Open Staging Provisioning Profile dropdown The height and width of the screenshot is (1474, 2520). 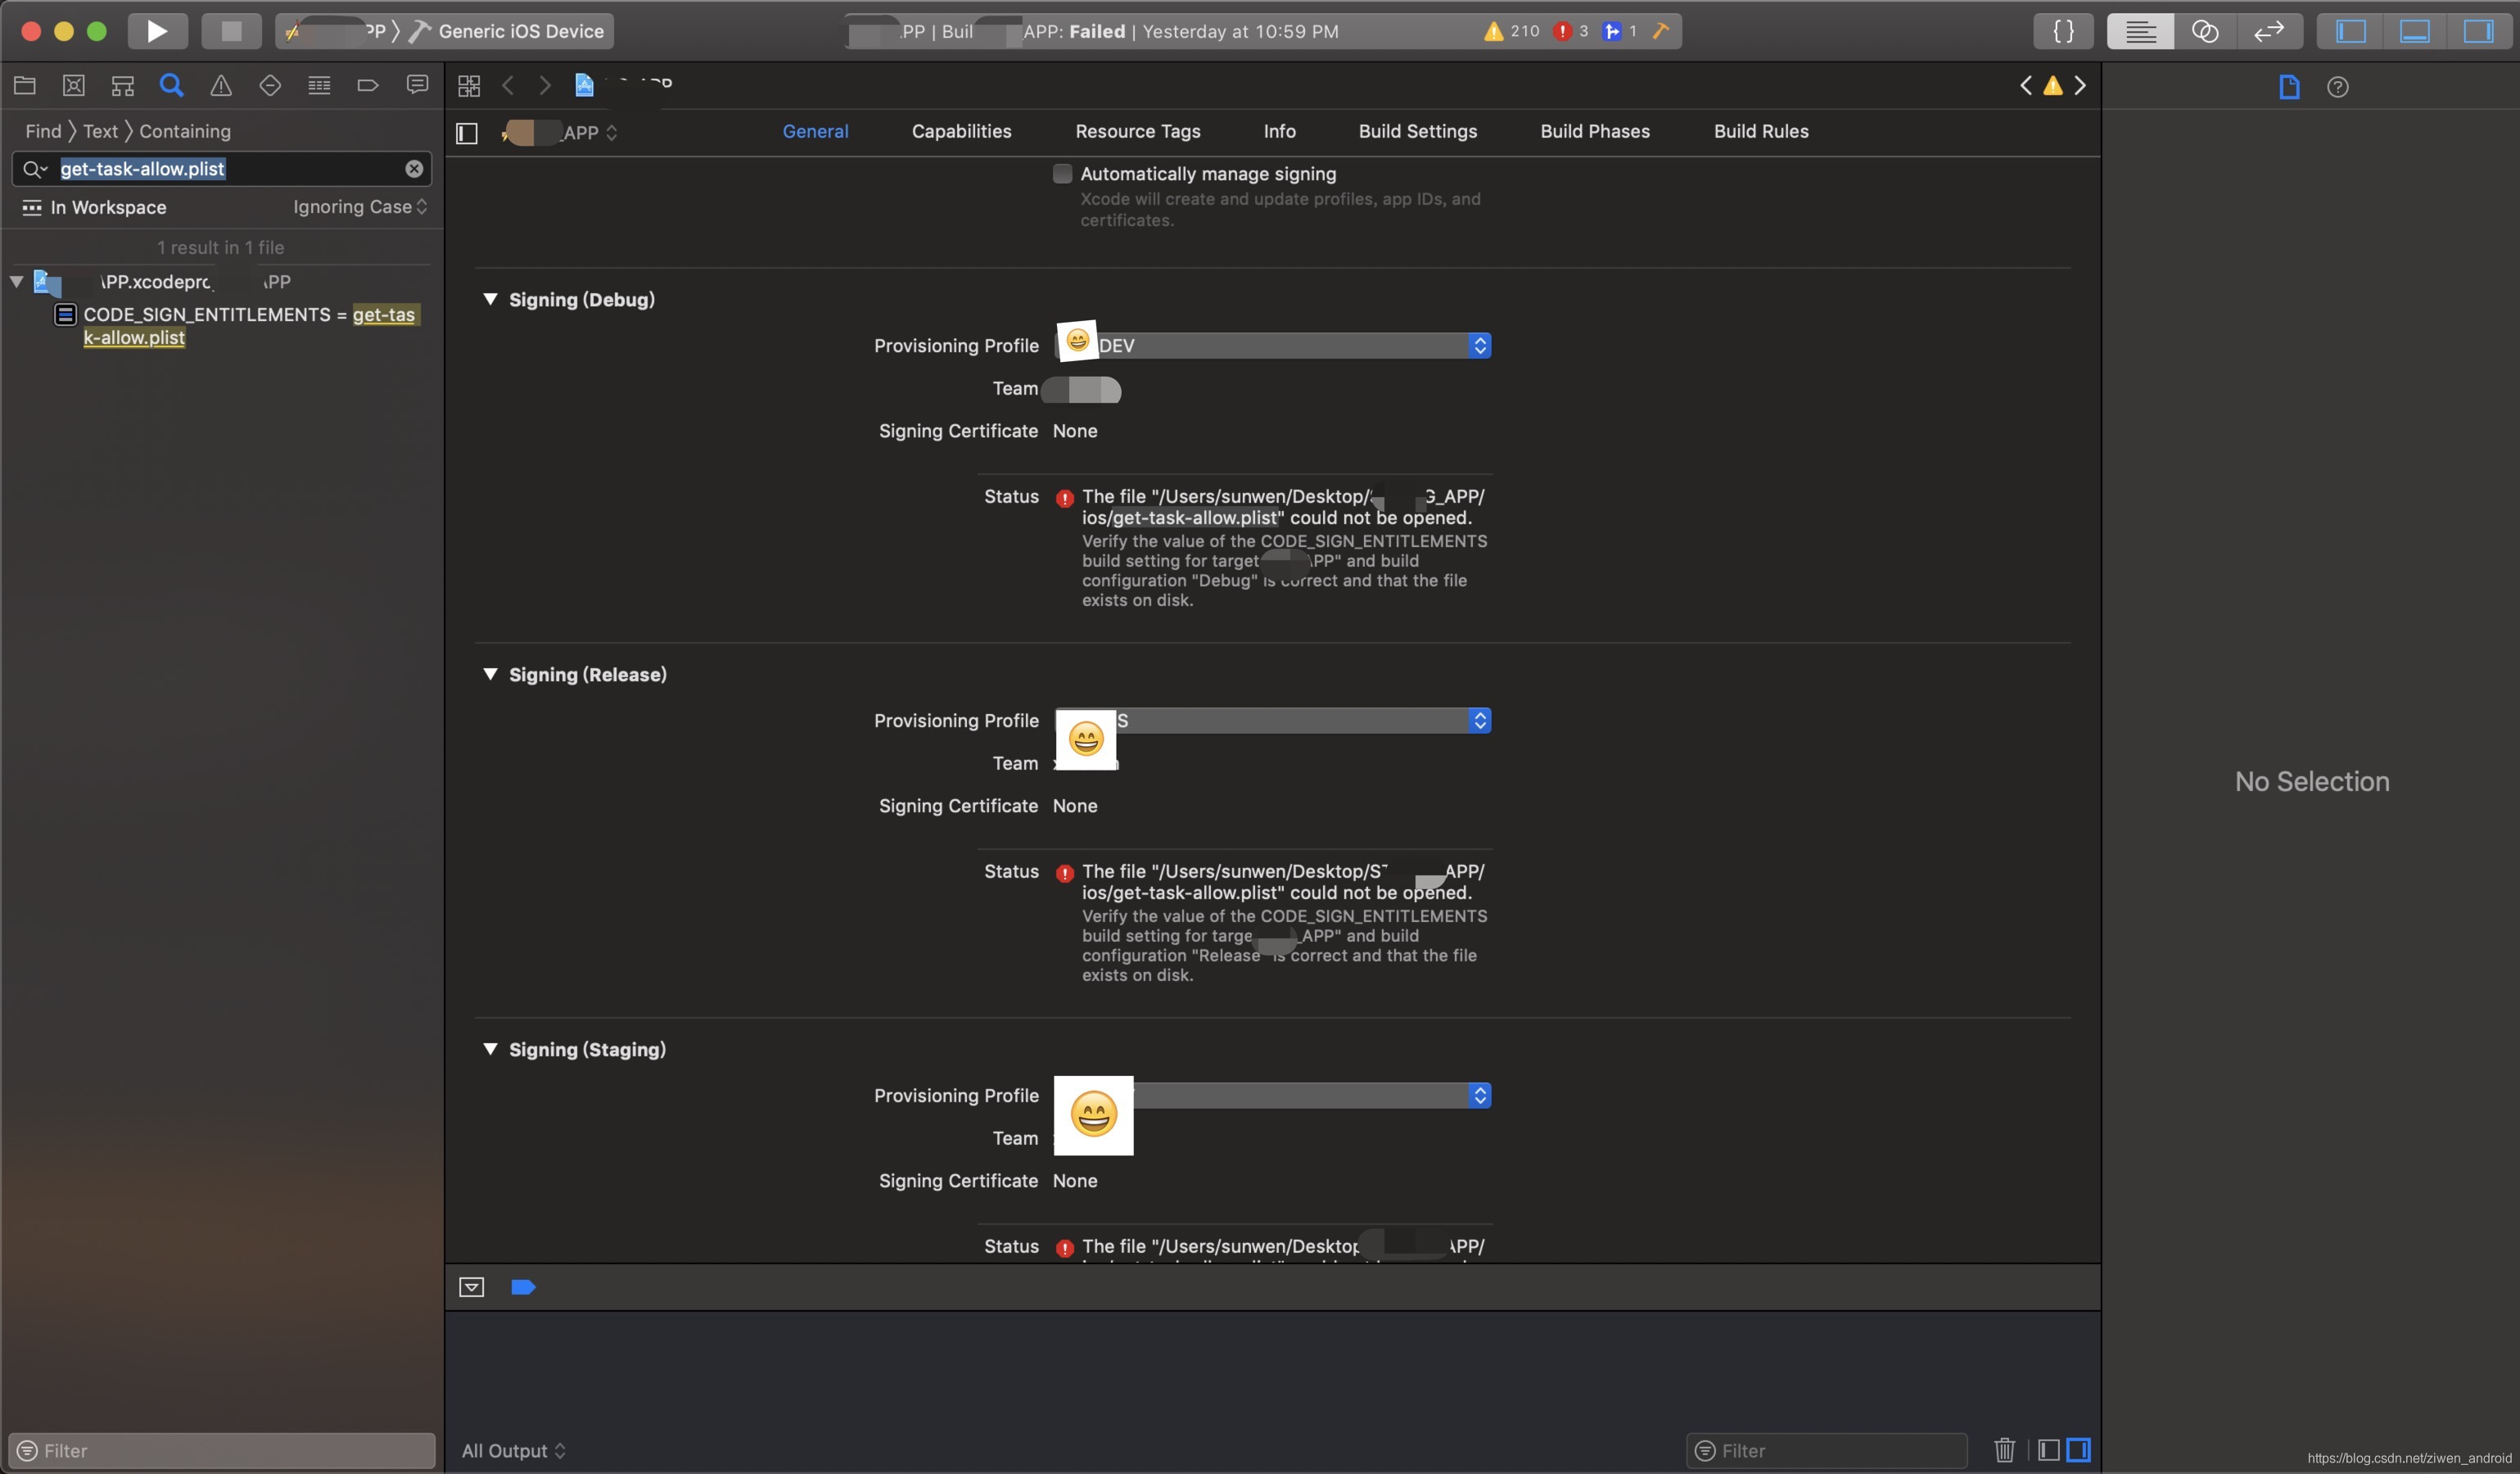click(1273, 1095)
